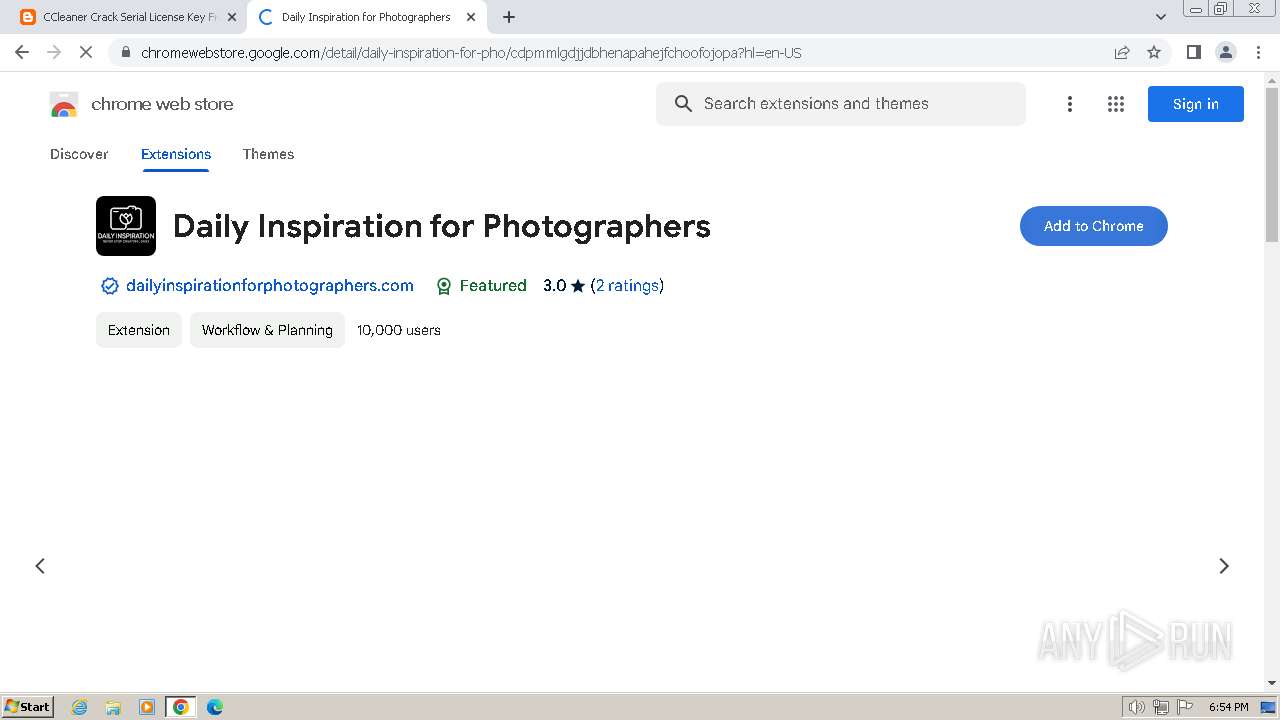Focus the Search extensions and themes field
This screenshot has width=1280, height=720.
[x=841, y=104]
